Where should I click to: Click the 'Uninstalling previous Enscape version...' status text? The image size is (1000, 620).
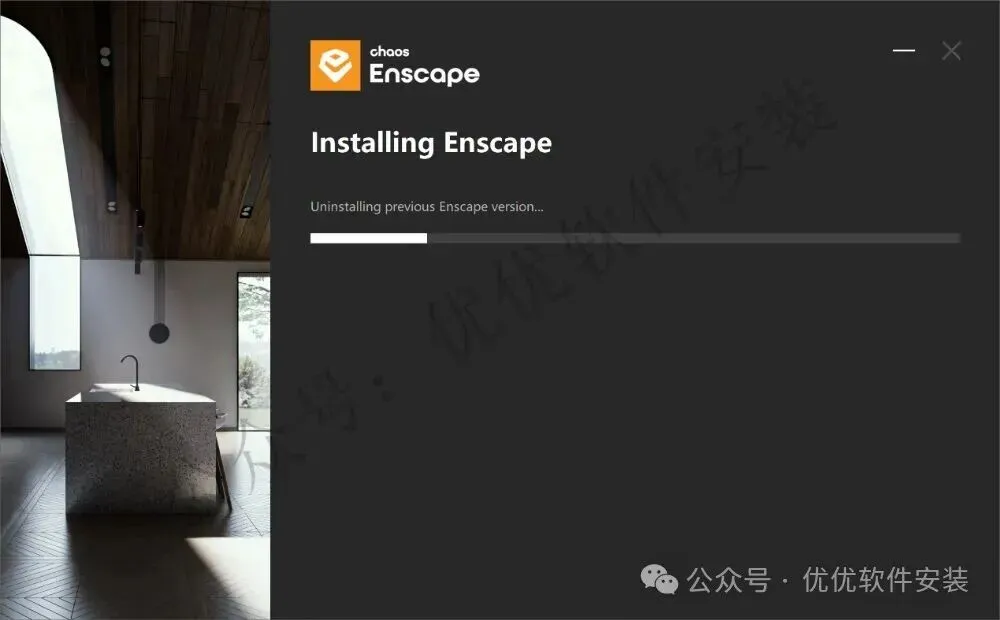coord(427,207)
